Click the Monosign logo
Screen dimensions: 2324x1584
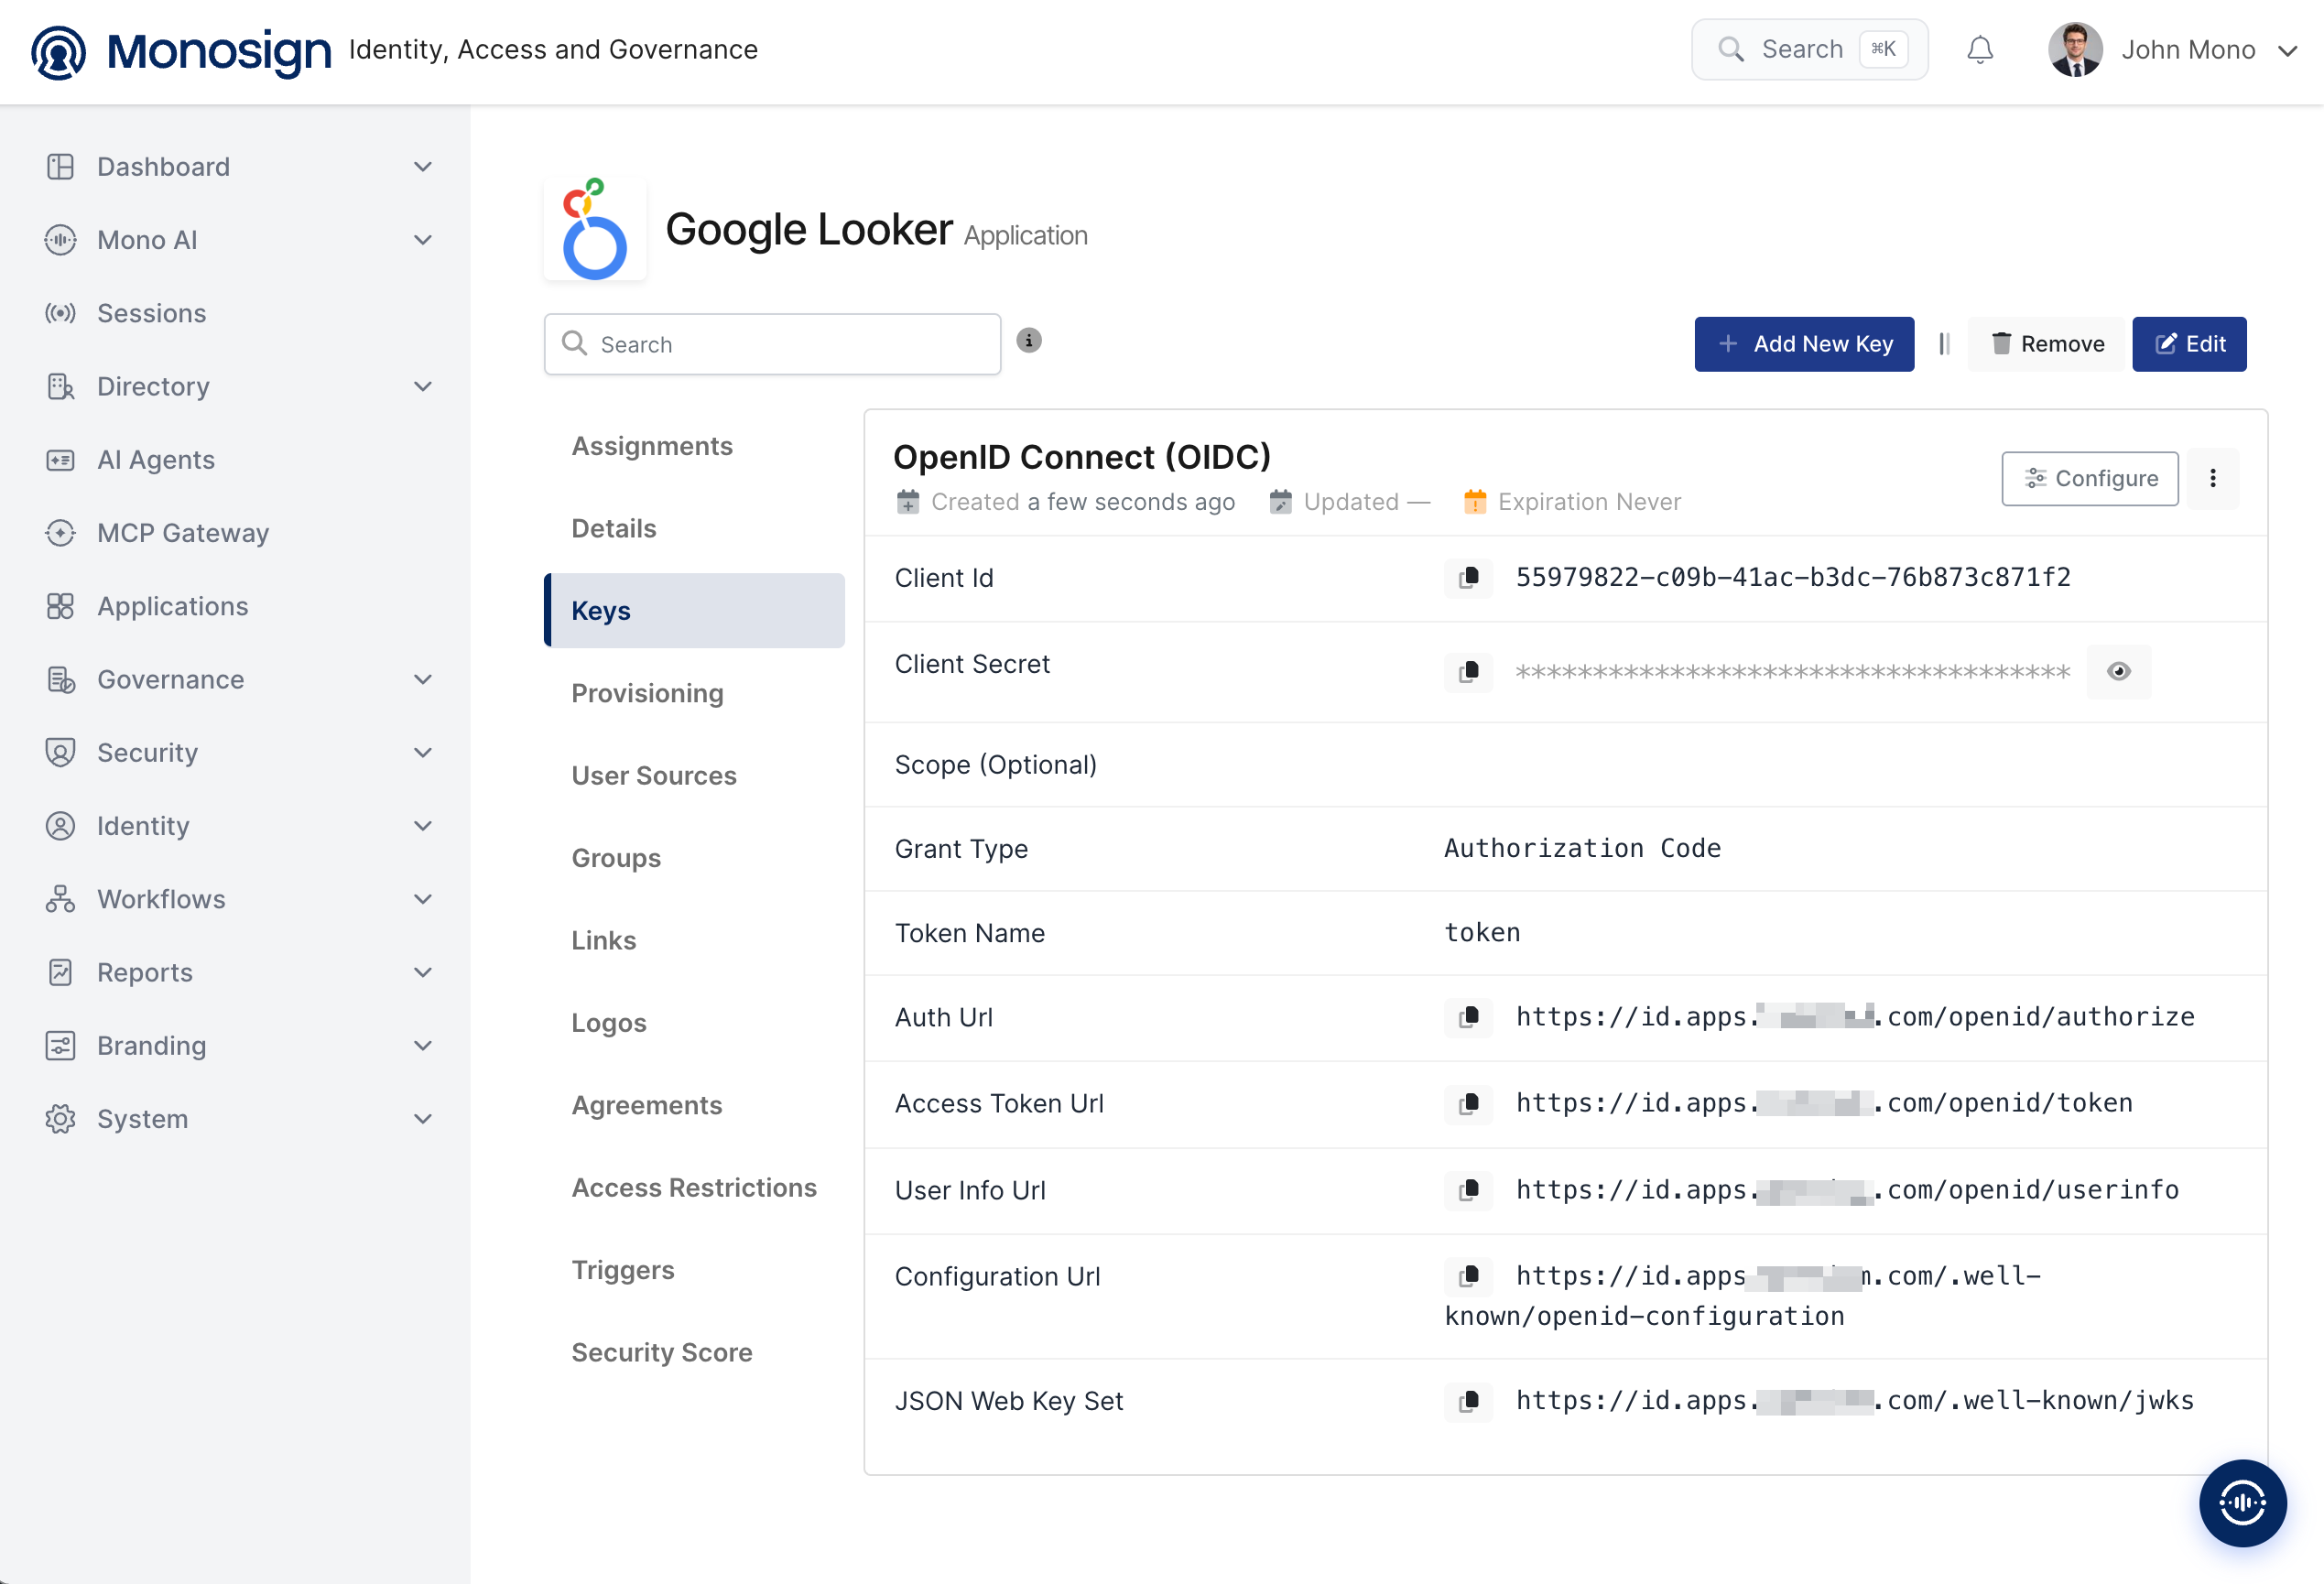click(x=180, y=51)
